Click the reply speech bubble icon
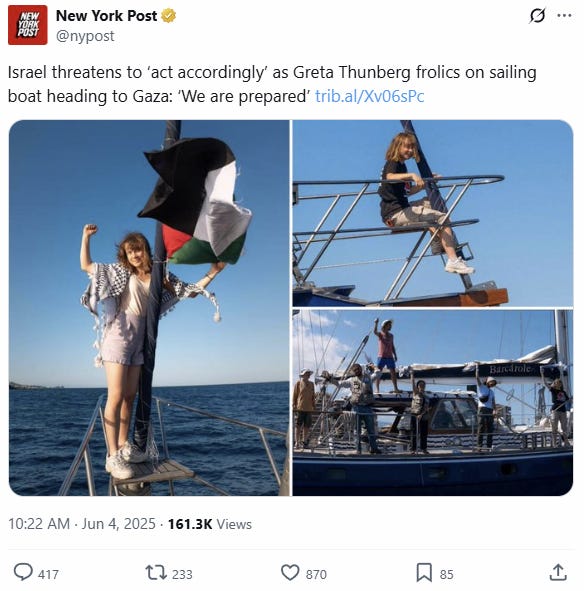584x591 pixels. [x=23, y=573]
